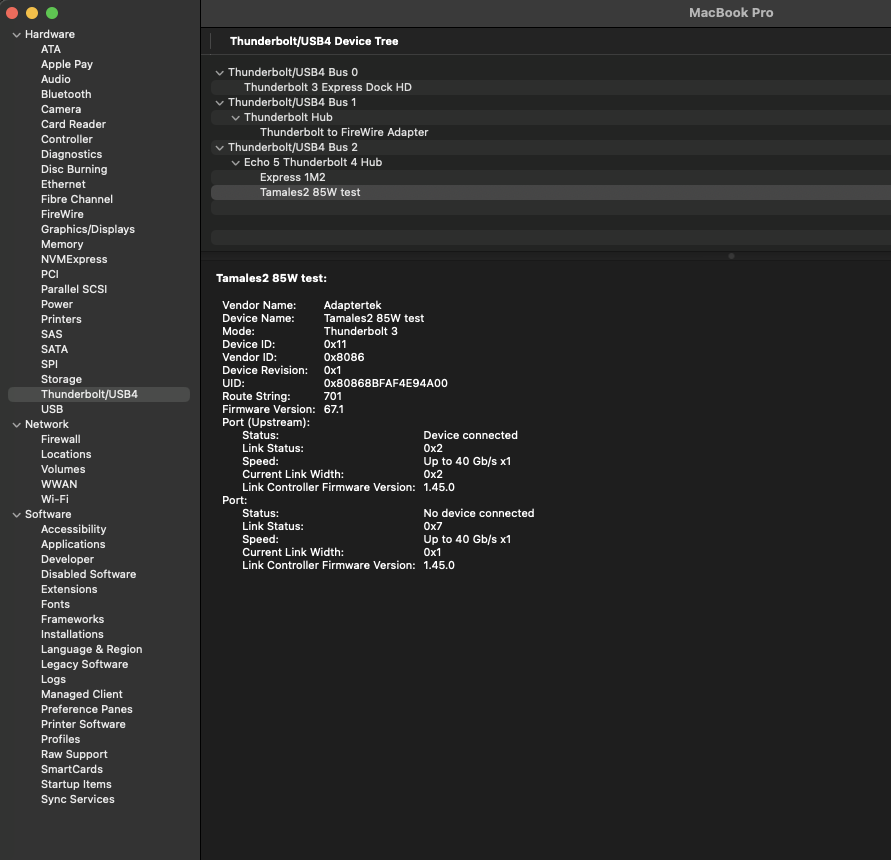Click the 'No device connected' status text
The image size is (891, 860).
478,513
